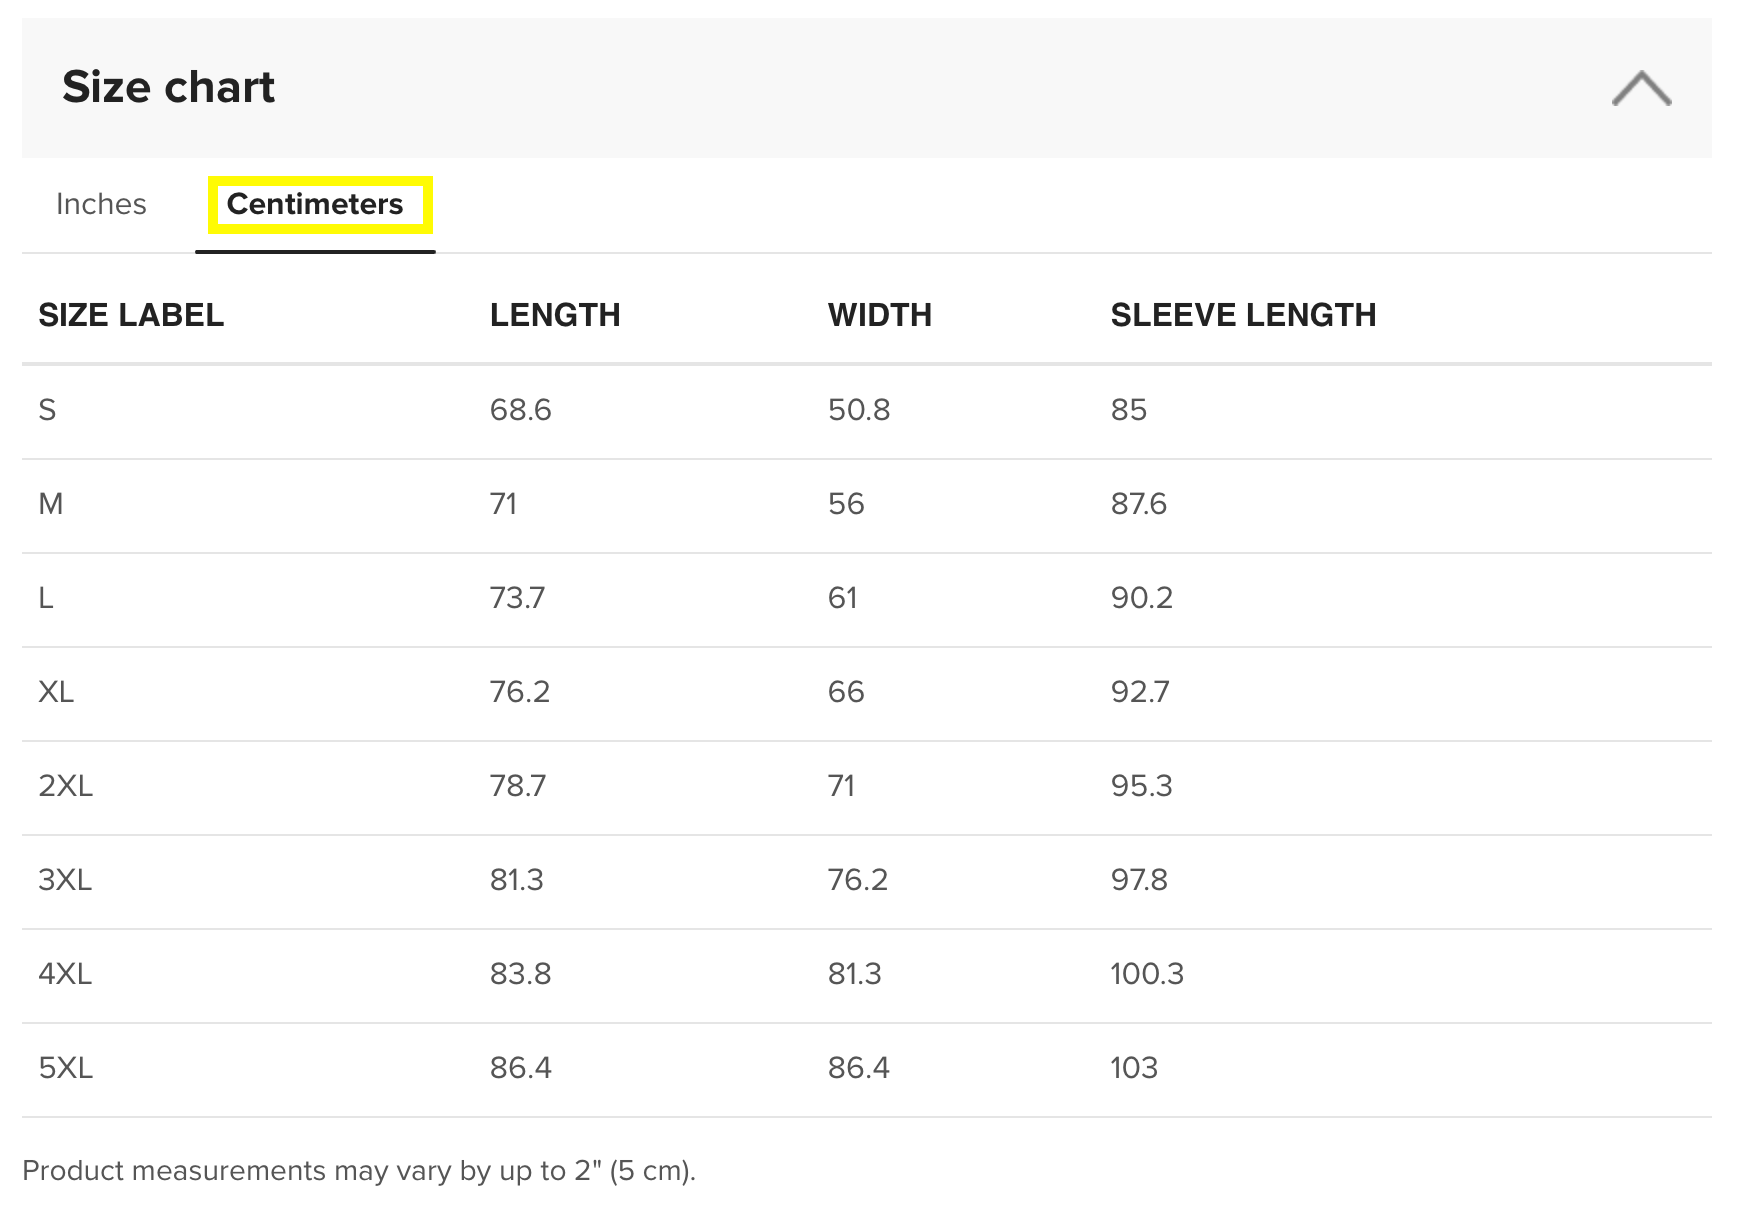Screen dimensions: 1738x1226
Task: Click the 100.3 sleeve length value
Action: [1147, 974]
